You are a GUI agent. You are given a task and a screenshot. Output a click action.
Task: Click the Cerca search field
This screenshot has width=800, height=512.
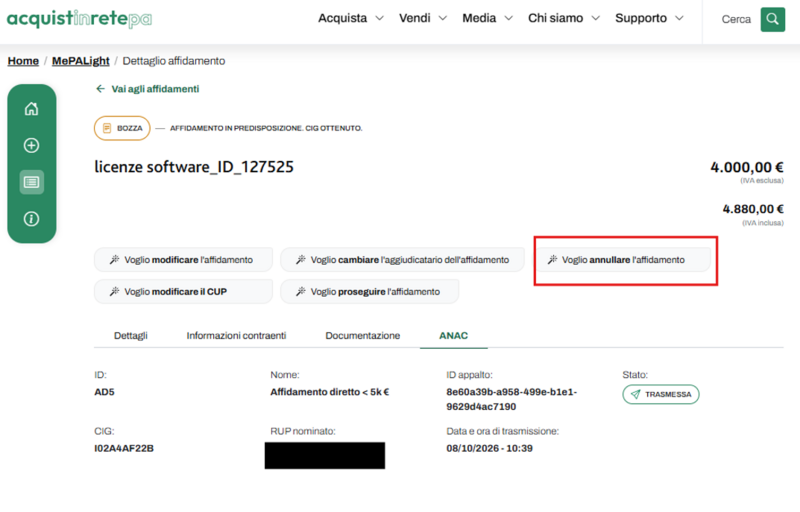(736, 19)
